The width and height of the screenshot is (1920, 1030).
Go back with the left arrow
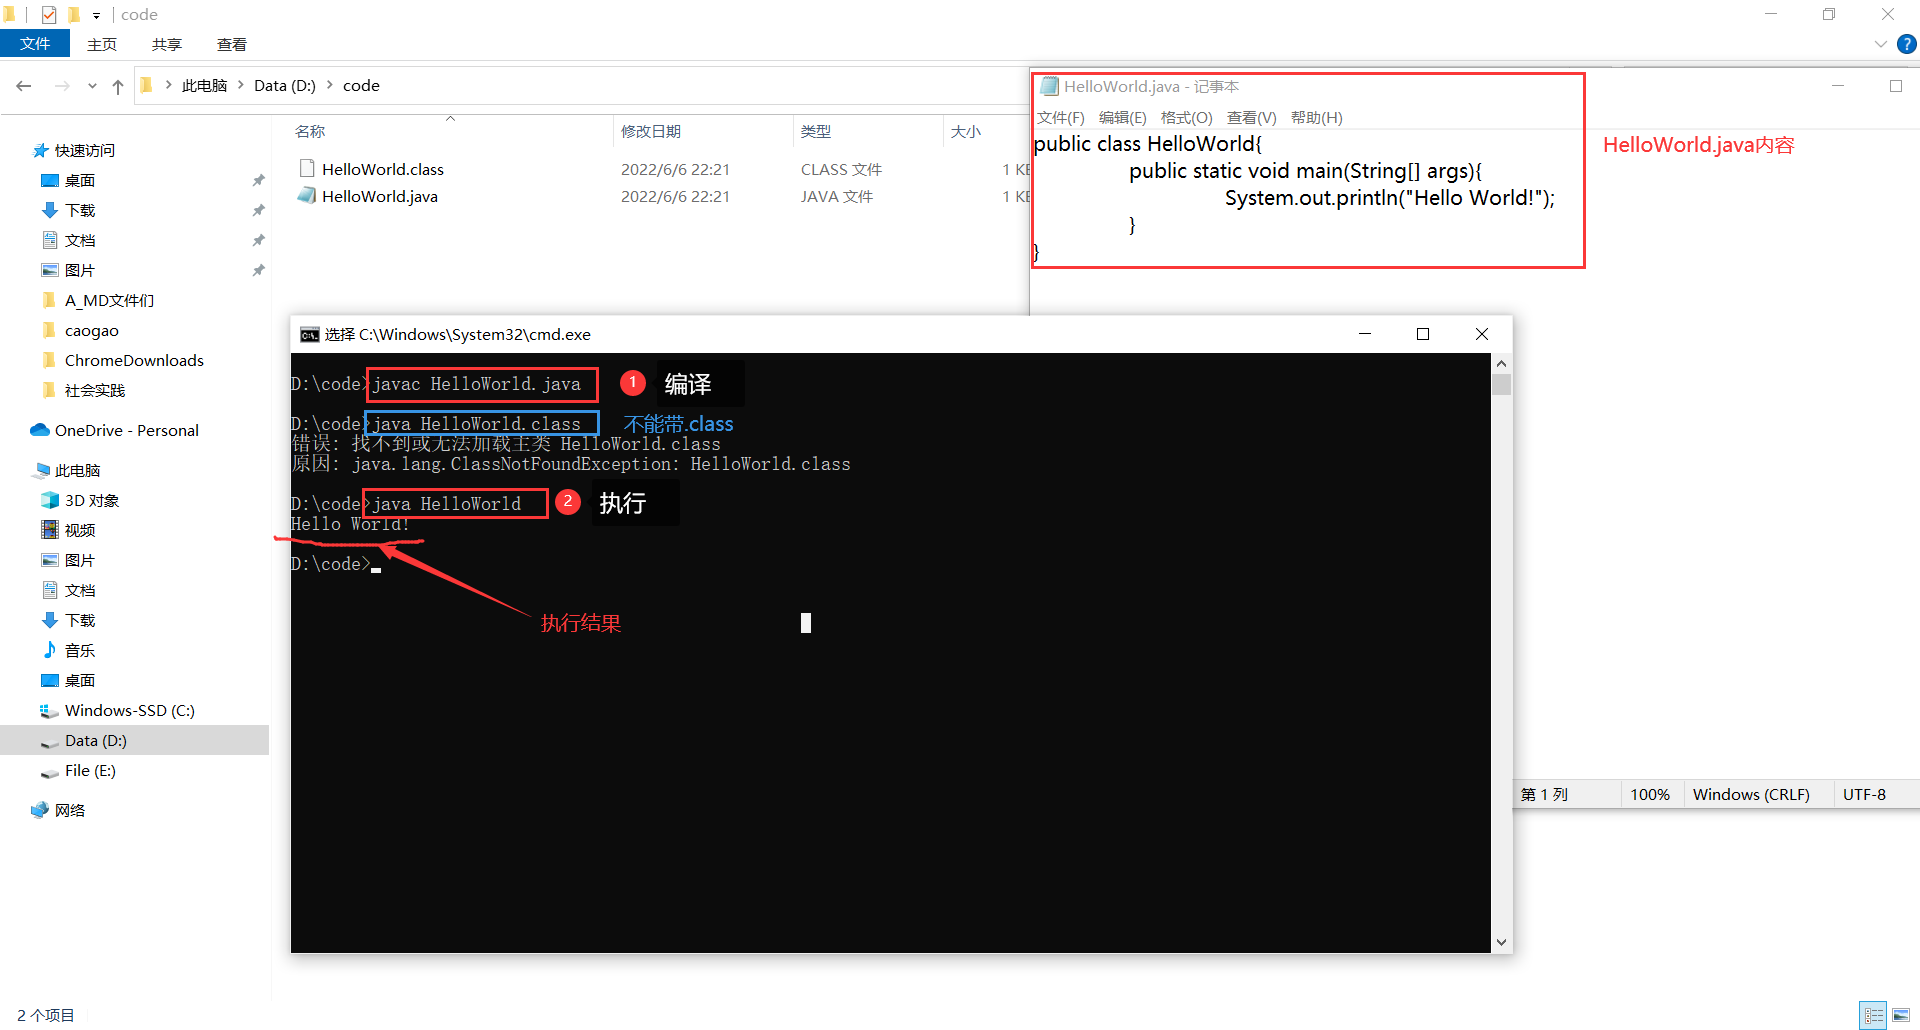[x=24, y=86]
